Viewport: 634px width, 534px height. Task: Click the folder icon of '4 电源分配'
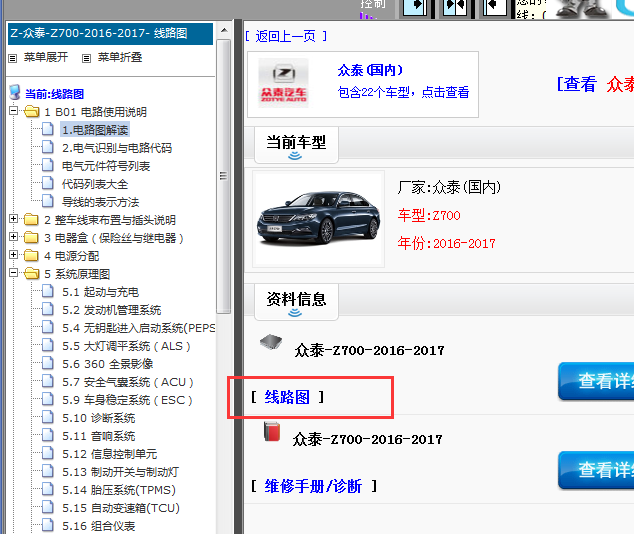(x=31, y=255)
